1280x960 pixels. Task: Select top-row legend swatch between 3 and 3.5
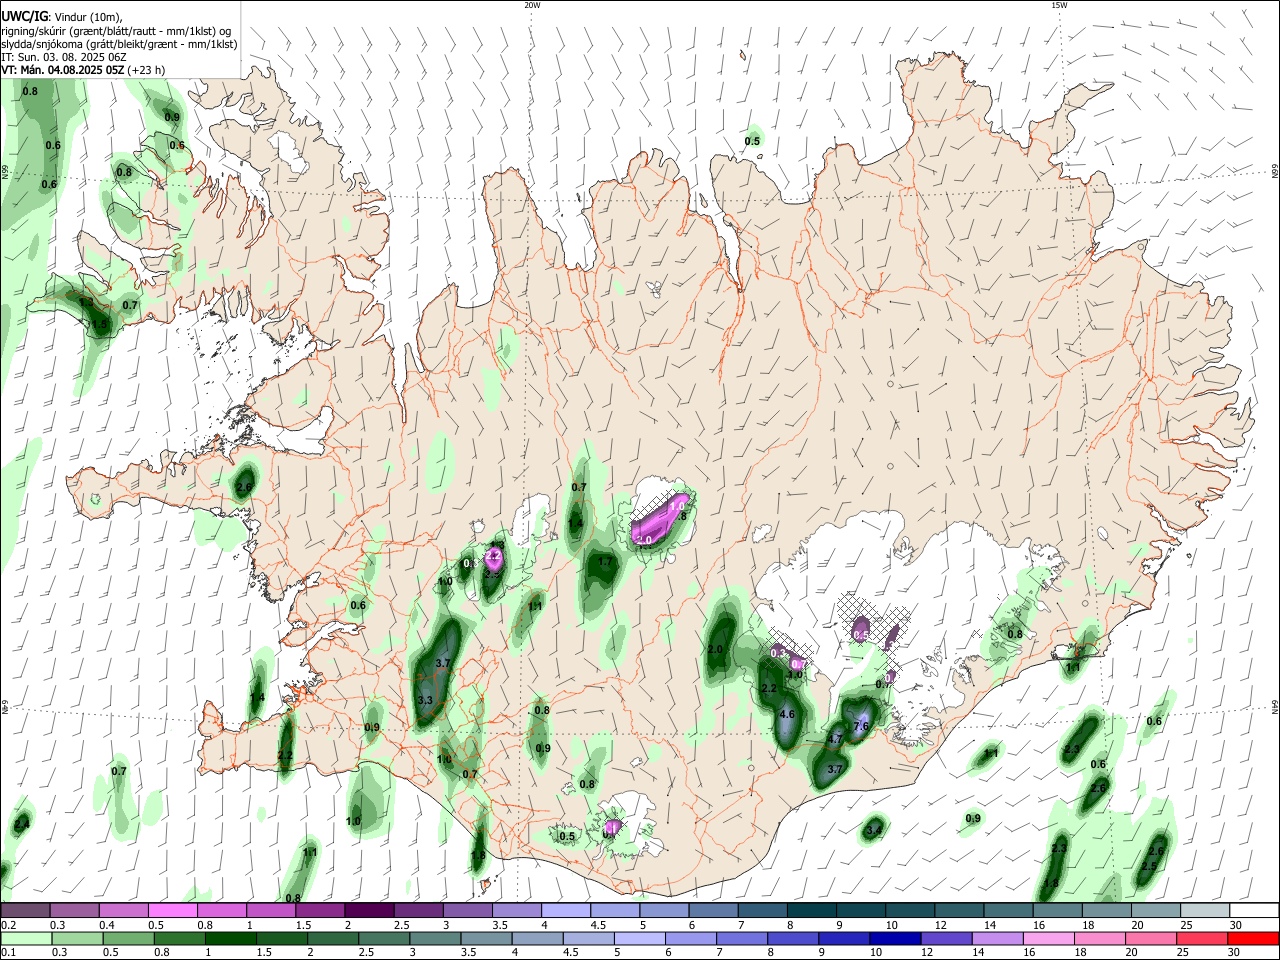(467, 910)
